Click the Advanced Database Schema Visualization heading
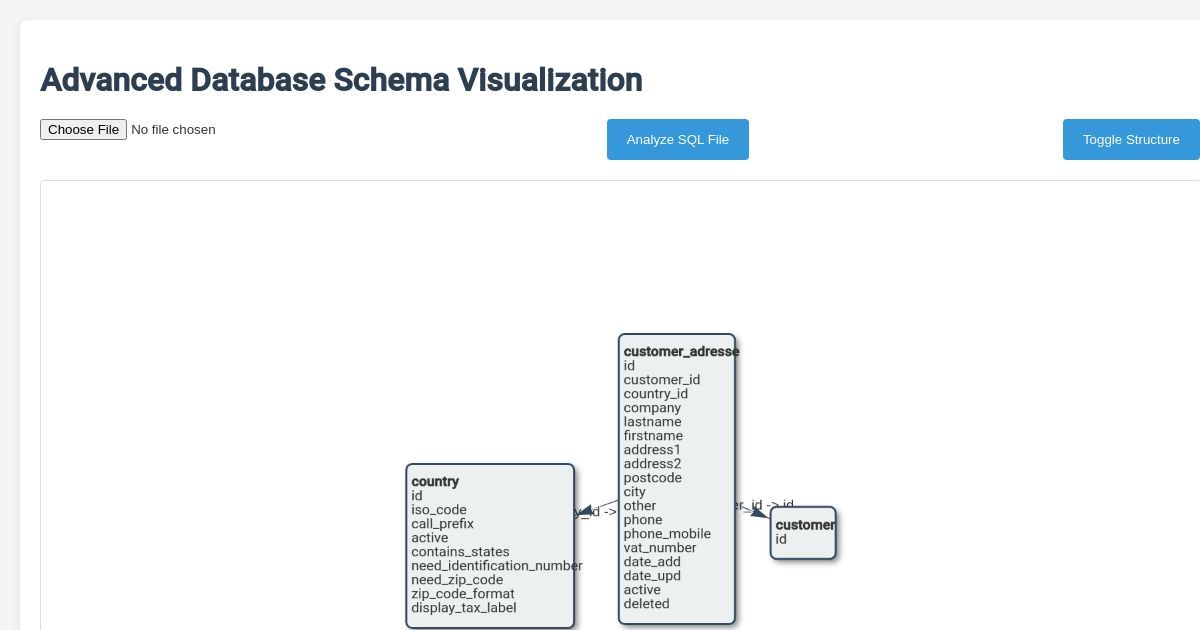The image size is (1200, 630). coord(341,80)
